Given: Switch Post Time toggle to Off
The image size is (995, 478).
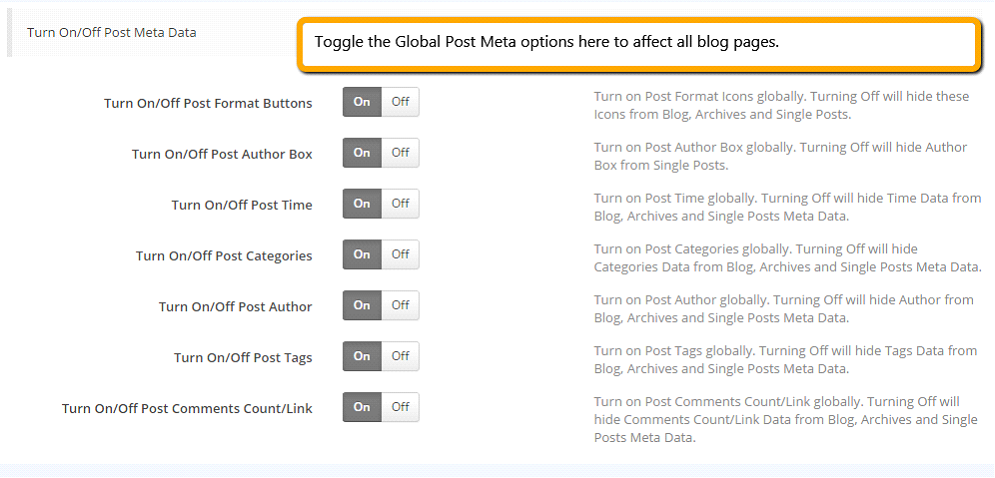Looking at the screenshot, I should pyautogui.click(x=400, y=204).
